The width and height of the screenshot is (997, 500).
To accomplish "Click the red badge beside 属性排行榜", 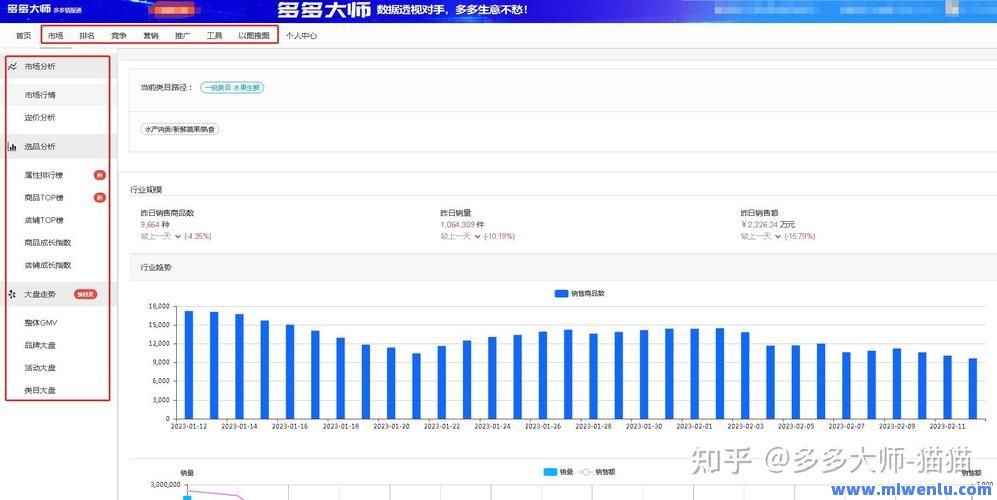I will point(99,175).
